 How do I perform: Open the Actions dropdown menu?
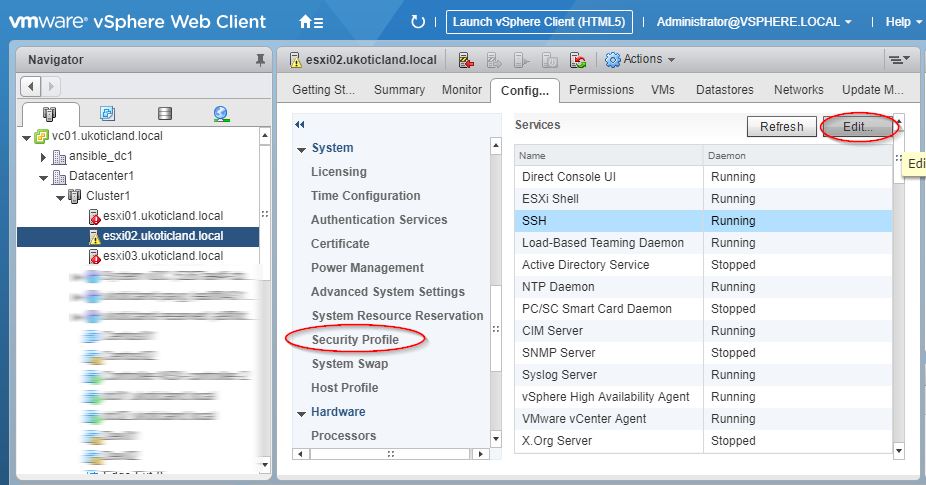pyautogui.click(x=649, y=59)
